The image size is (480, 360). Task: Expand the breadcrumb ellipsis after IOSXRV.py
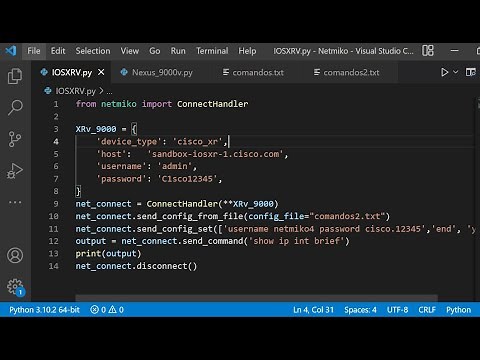coord(109,91)
